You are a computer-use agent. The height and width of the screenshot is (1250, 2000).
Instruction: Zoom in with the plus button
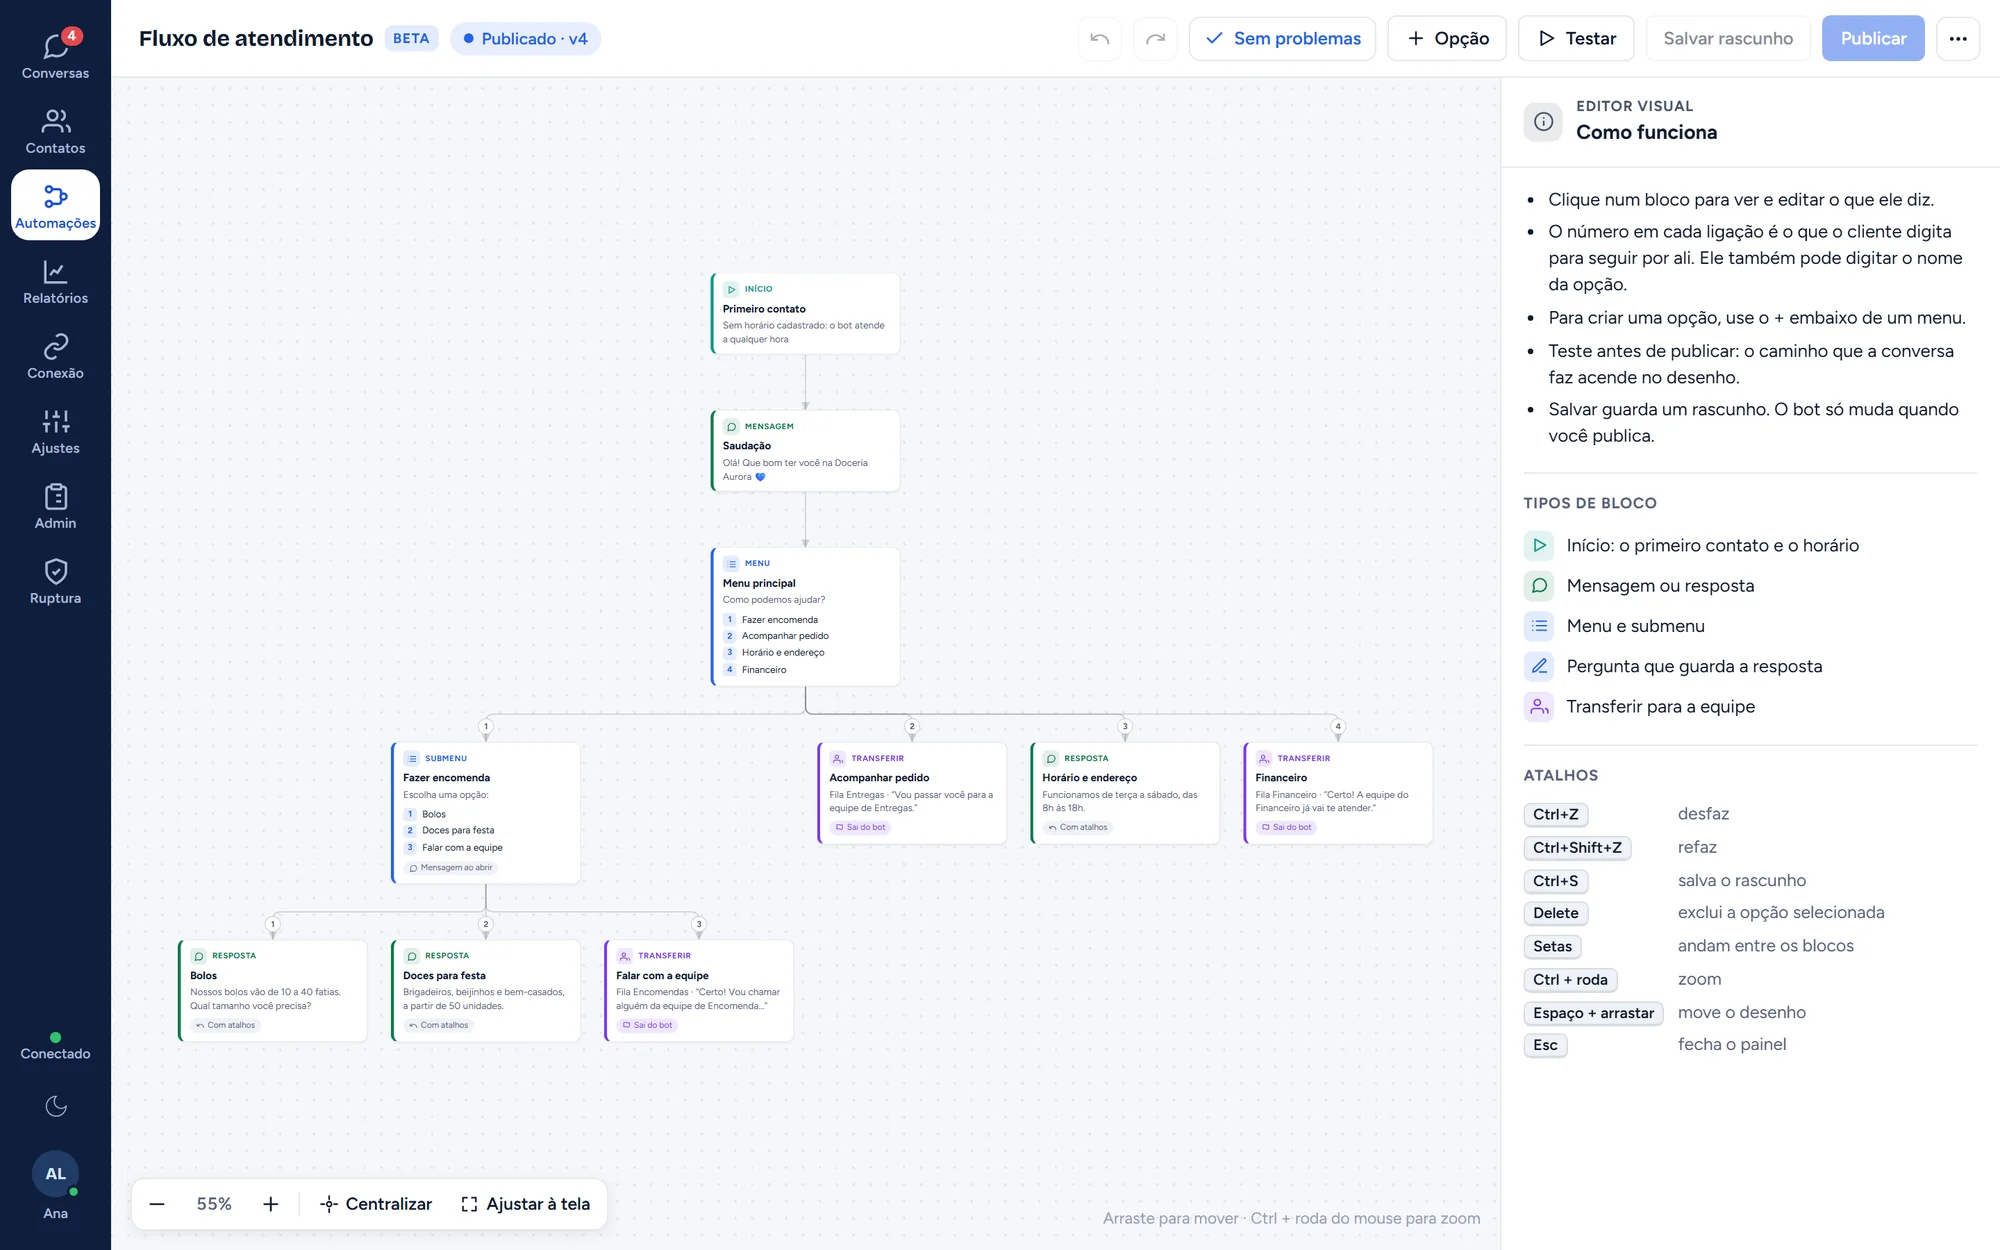point(270,1204)
